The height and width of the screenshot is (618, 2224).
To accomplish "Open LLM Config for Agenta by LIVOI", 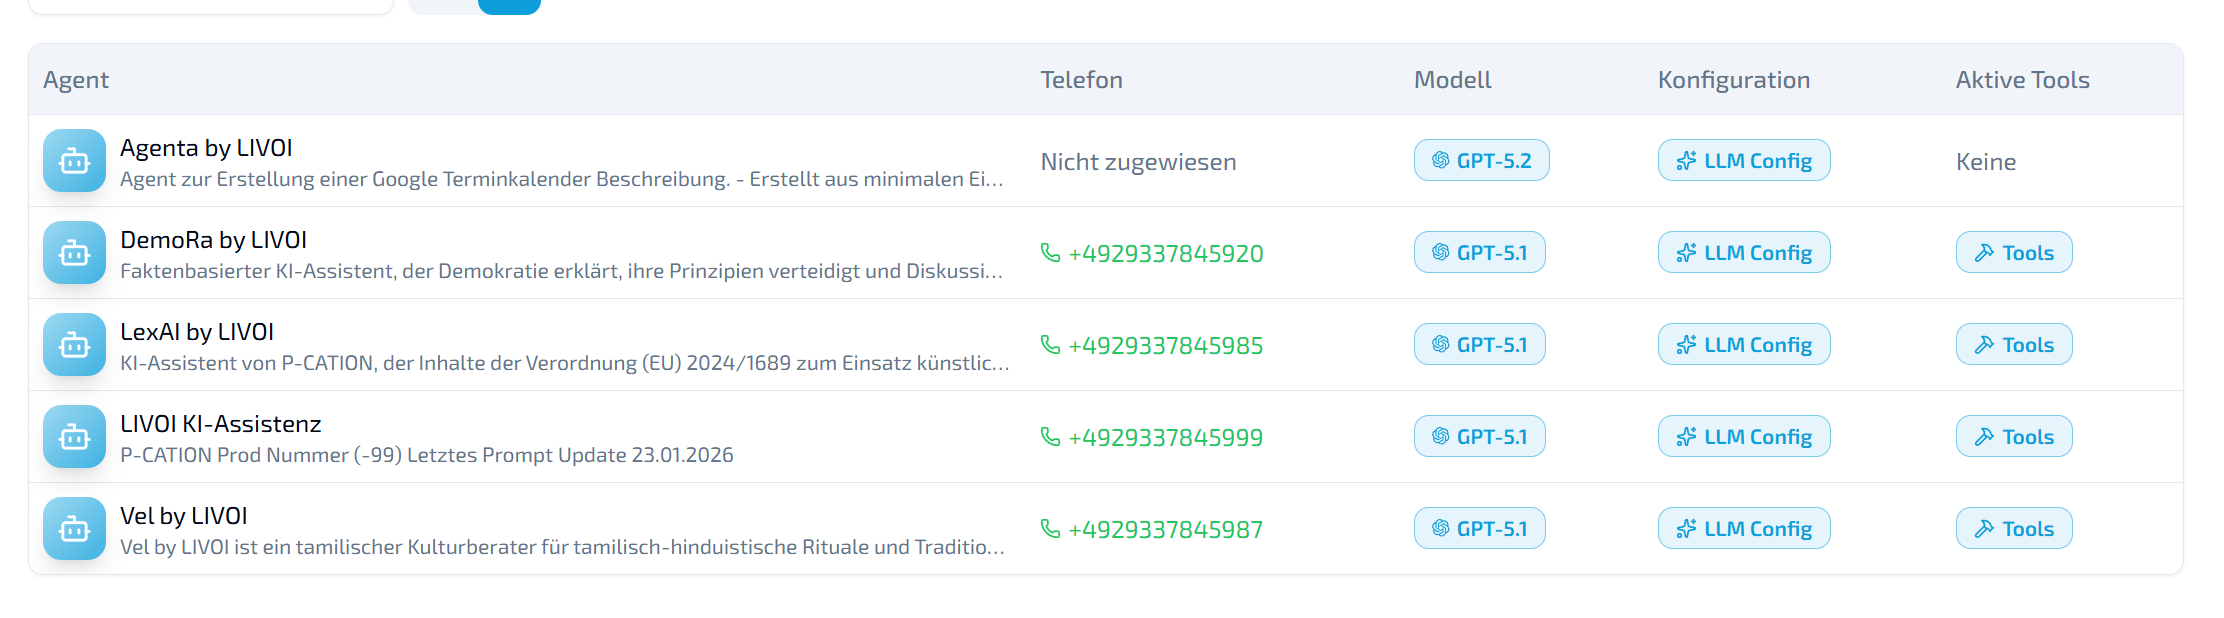I will pyautogui.click(x=1743, y=159).
